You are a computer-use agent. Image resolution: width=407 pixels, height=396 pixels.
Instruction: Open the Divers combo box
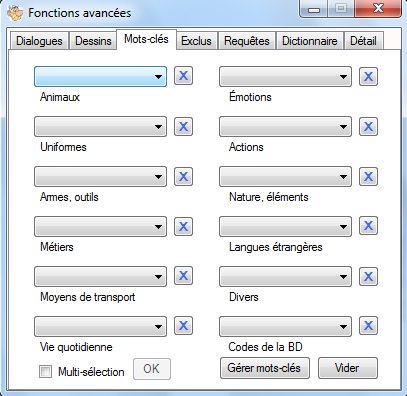[x=285, y=277]
